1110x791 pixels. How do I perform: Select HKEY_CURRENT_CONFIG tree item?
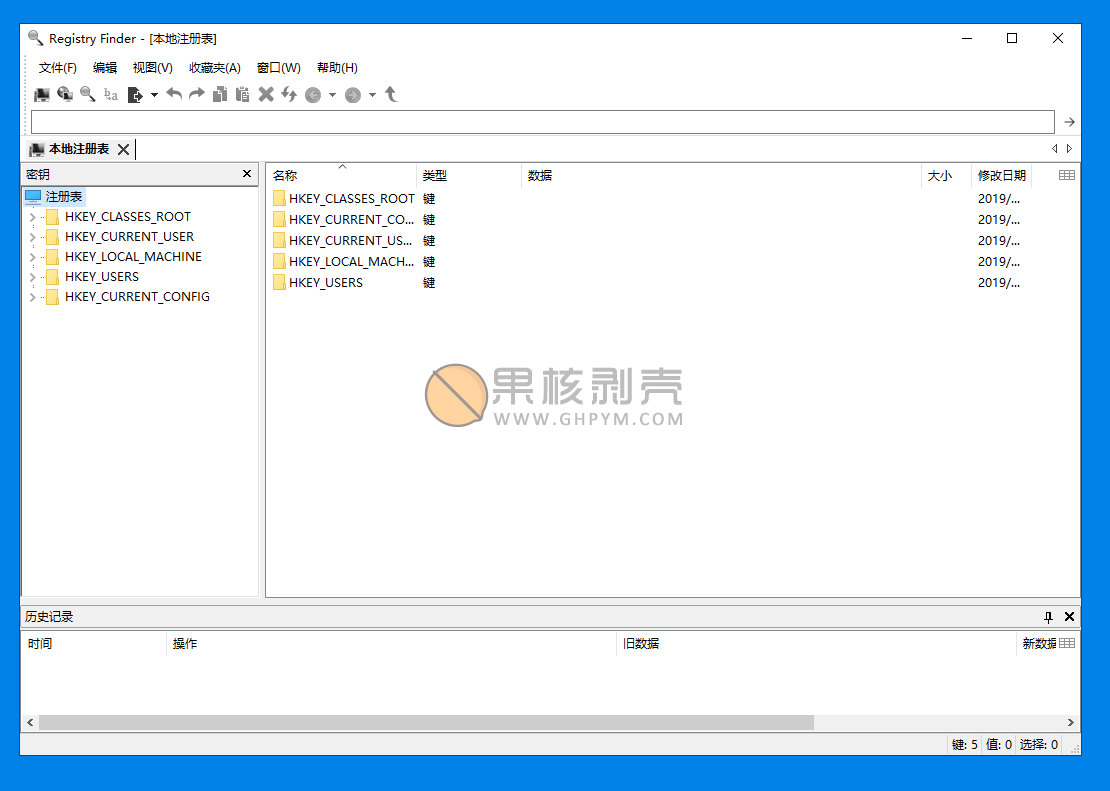(x=137, y=297)
